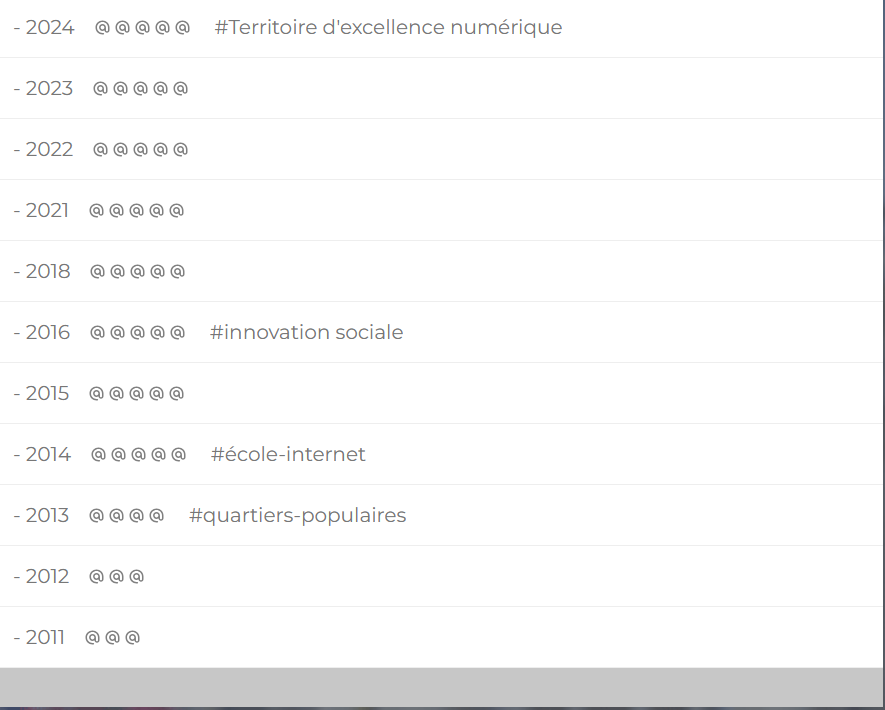Image resolution: width=885 pixels, height=710 pixels.
Task: Click the 2023 year entry
Action: coord(49,89)
